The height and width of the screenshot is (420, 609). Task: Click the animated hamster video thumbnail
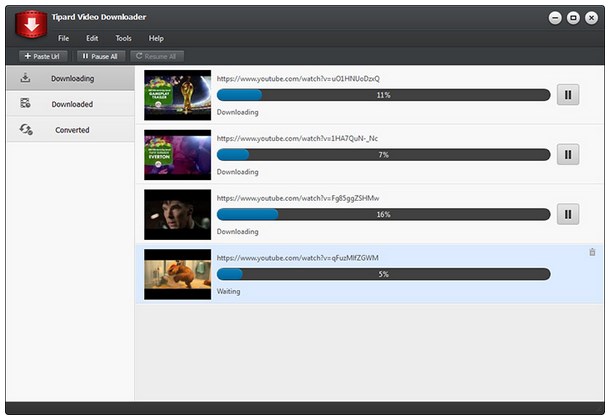coord(177,274)
